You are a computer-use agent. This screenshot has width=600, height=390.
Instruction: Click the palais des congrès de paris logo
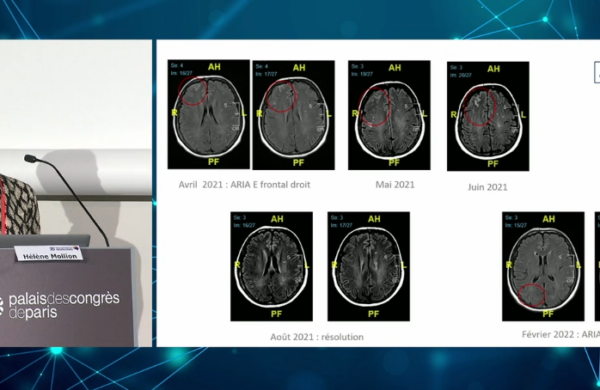(60, 305)
